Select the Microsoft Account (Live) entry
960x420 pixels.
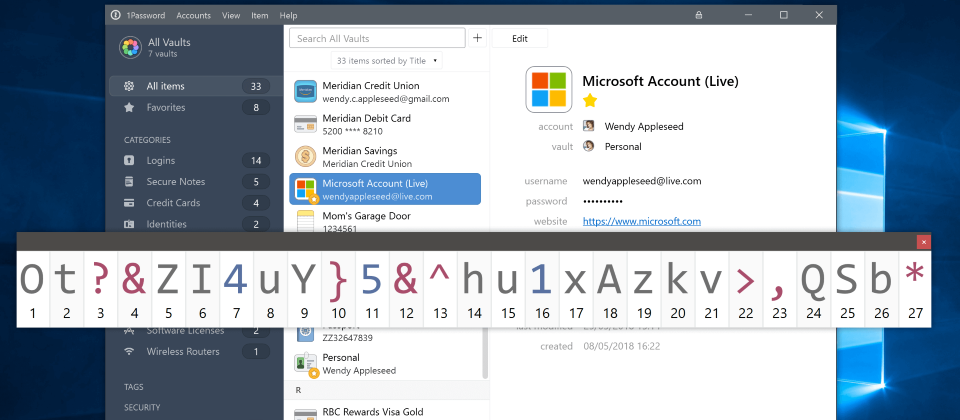384,189
